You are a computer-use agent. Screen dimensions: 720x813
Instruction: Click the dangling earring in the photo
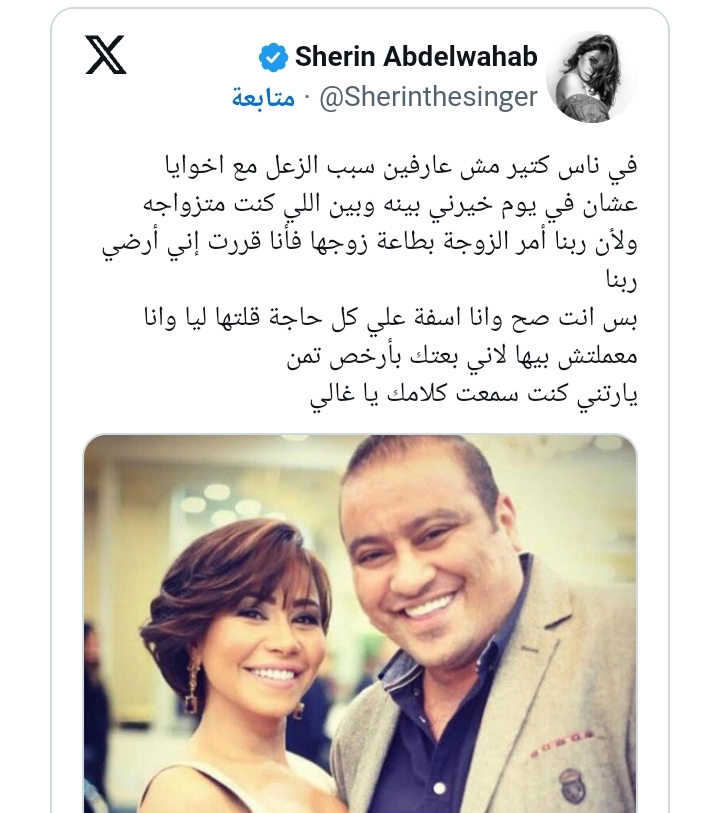(193, 684)
